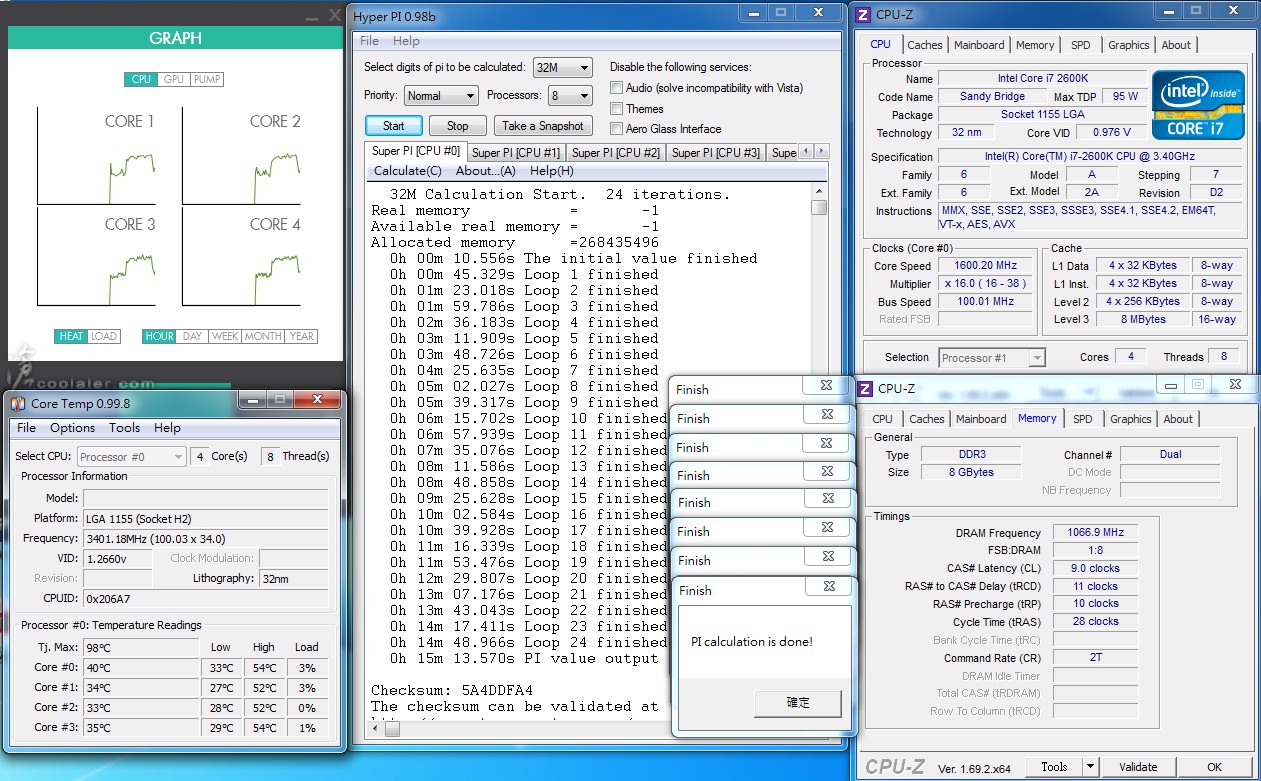This screenshot has width=1261, height=781.
Task: Check the Aero Glass Interface option
Action: tap(616, 128)
